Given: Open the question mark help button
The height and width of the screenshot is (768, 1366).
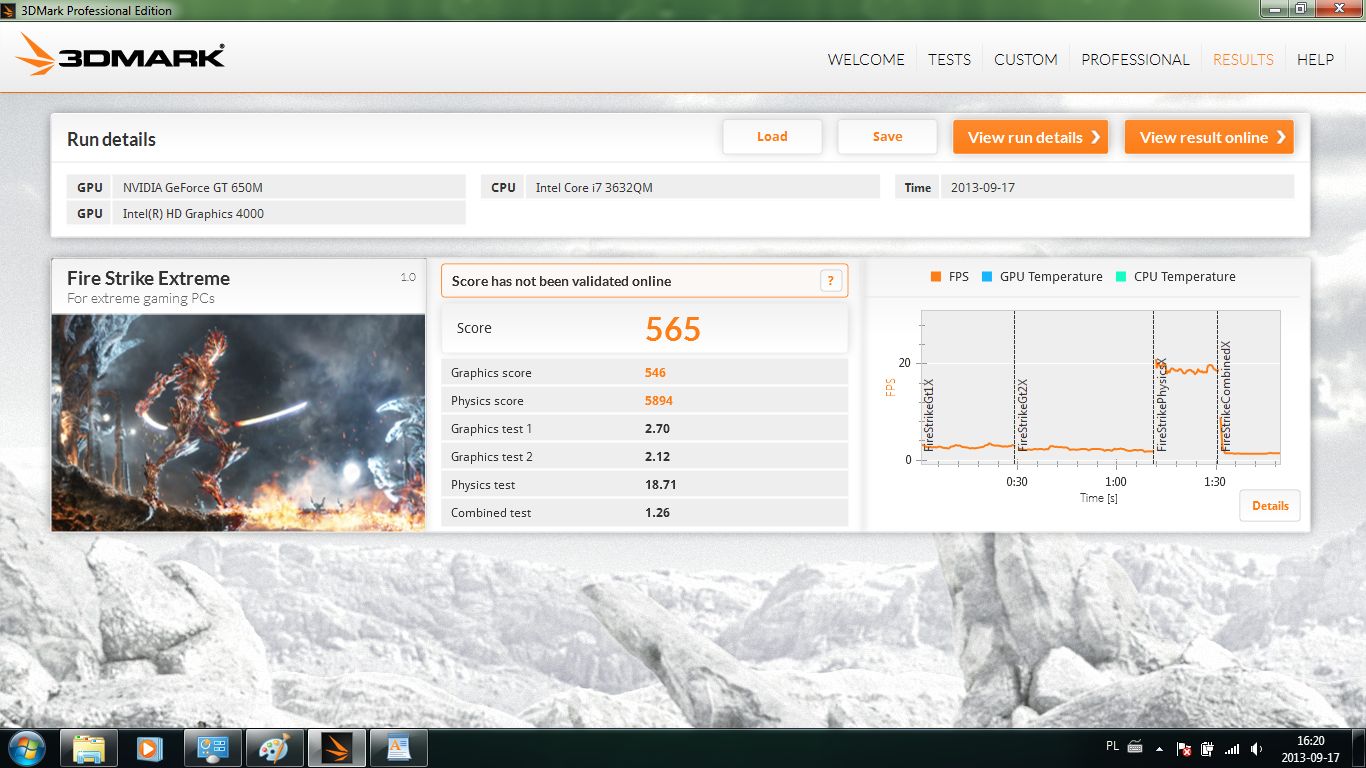Looking at the screenshot, I should click(830, 281).
